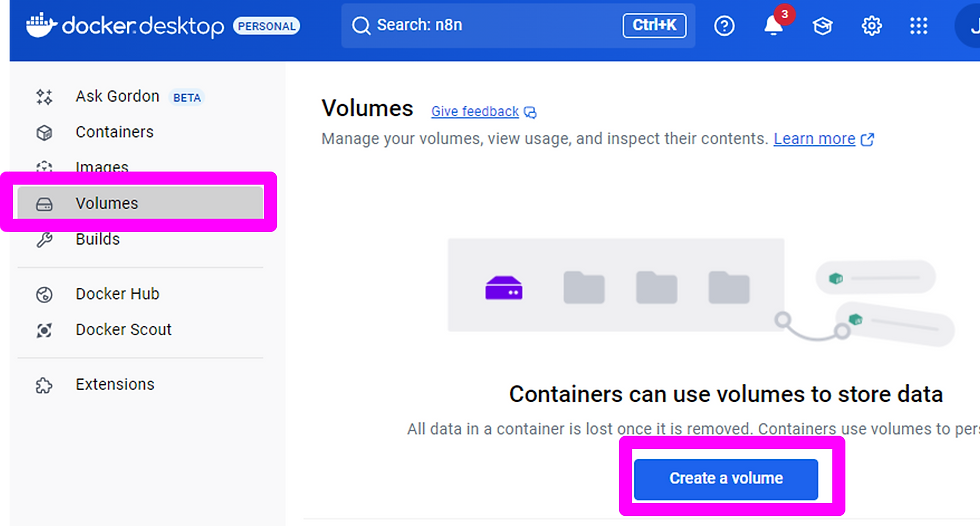Click heading Containers can use volumes to store data
The height and width of the screenshot is (526, 980).
click(726, 394)
